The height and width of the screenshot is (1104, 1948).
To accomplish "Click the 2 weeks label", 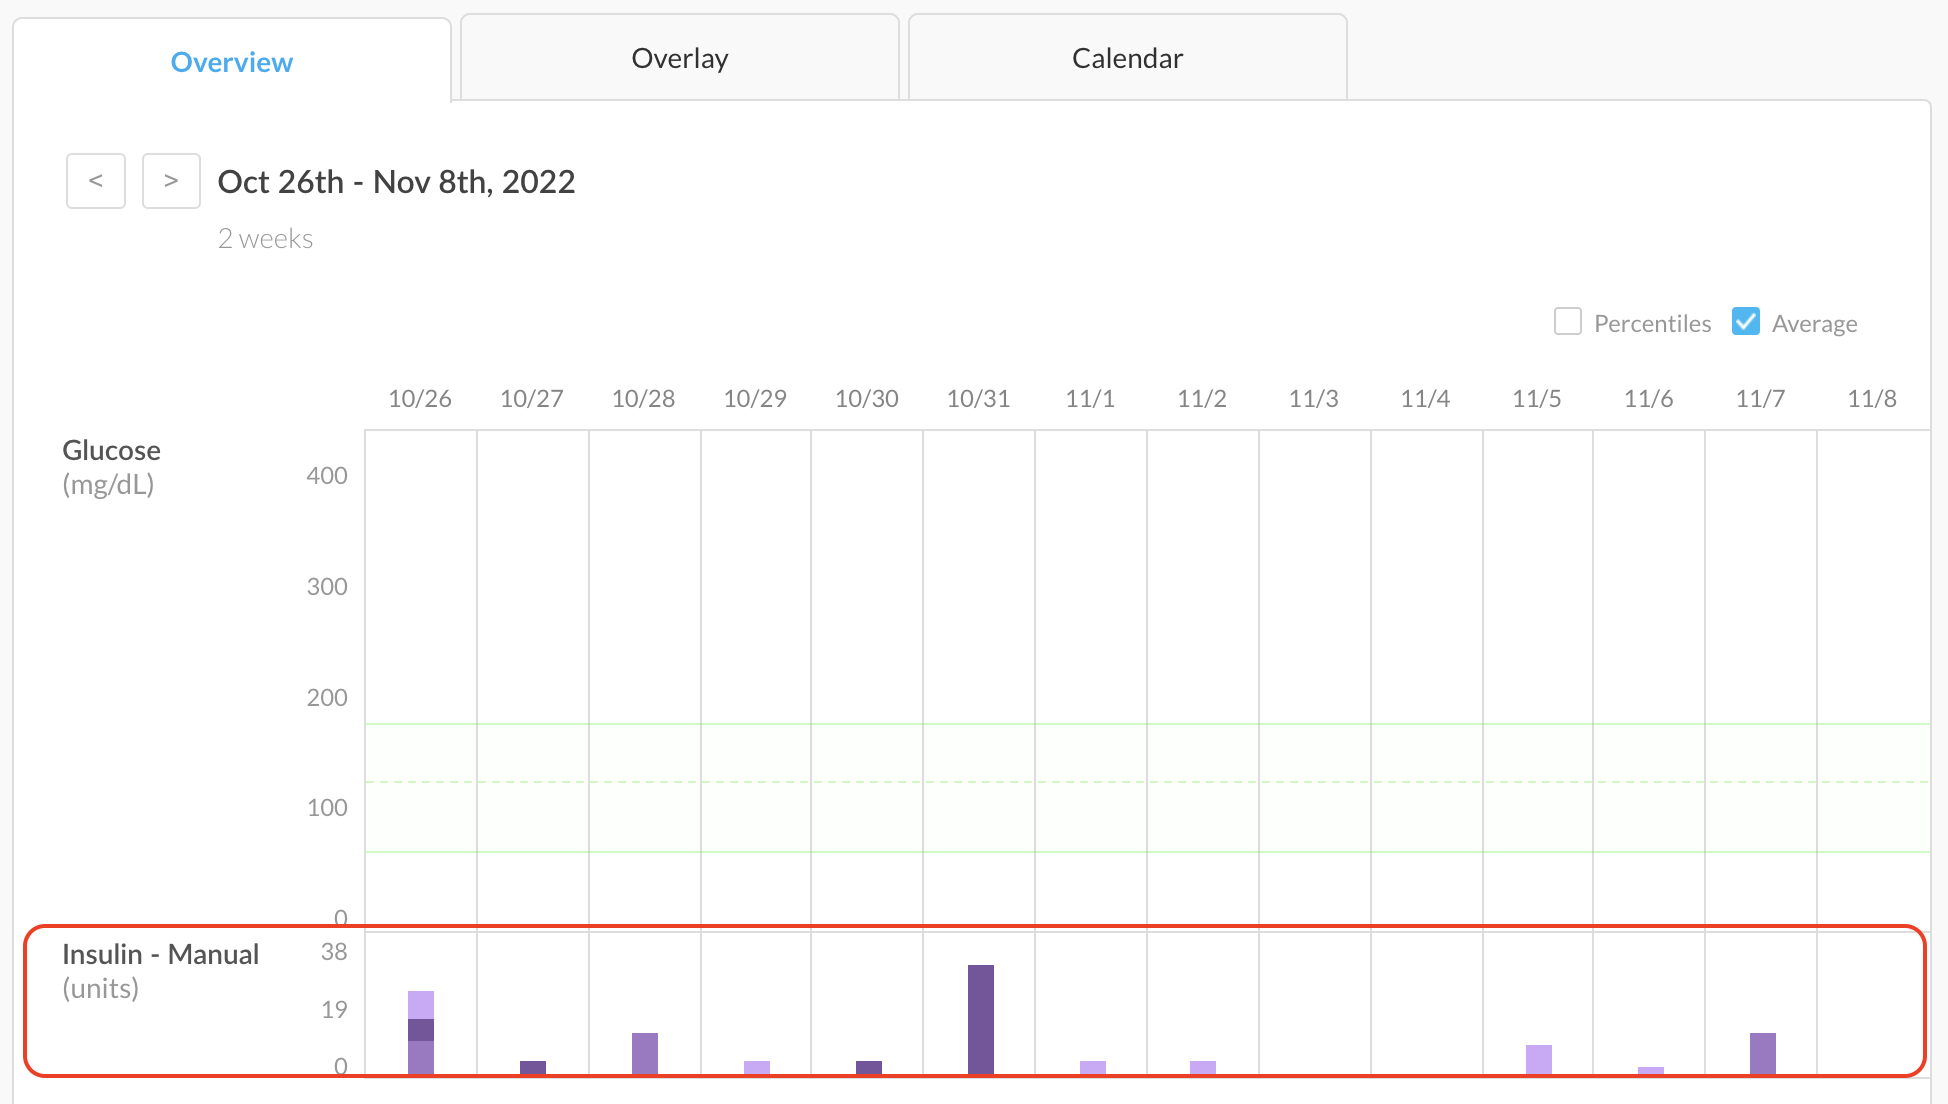I will click(265, 238).
